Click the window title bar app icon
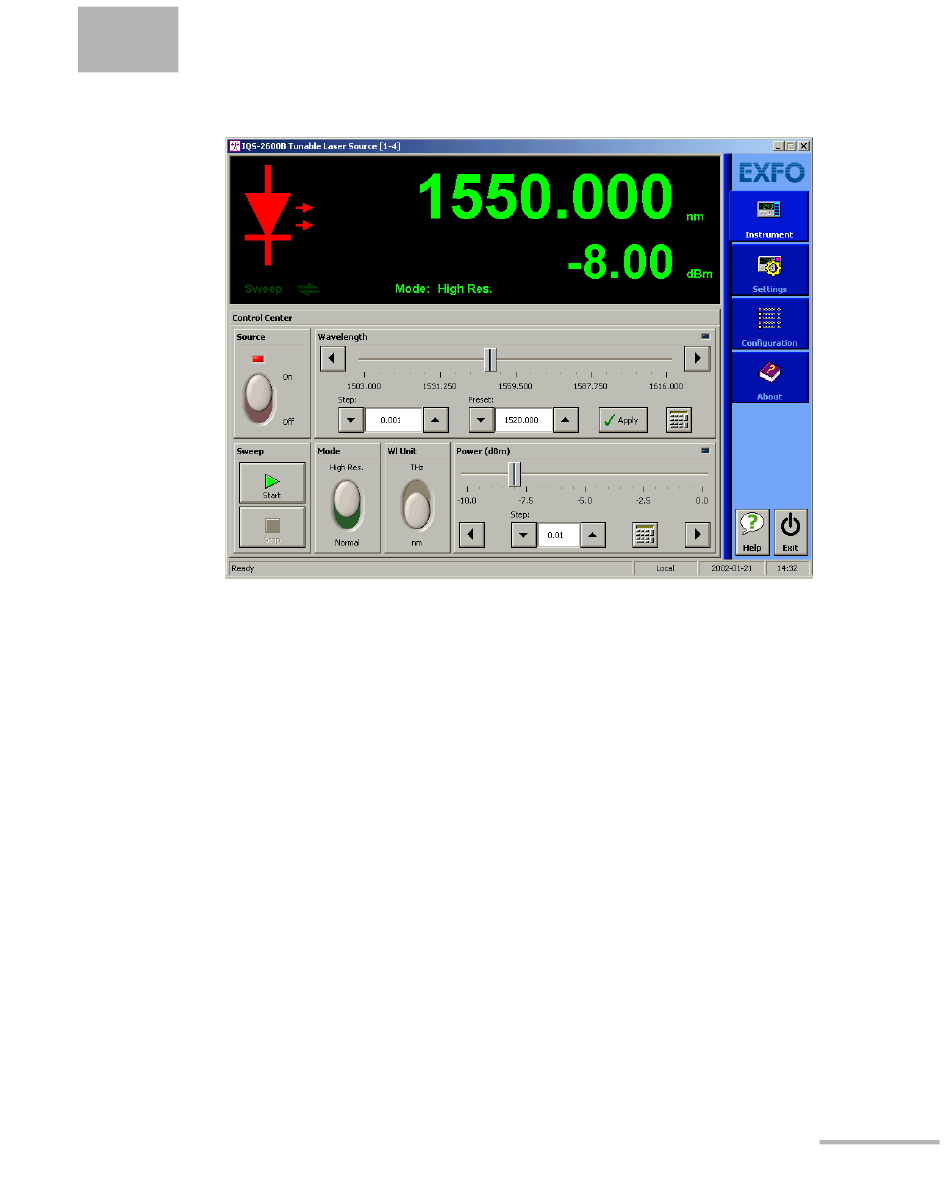Screen dimensions: 950x1181 point(234,146)
